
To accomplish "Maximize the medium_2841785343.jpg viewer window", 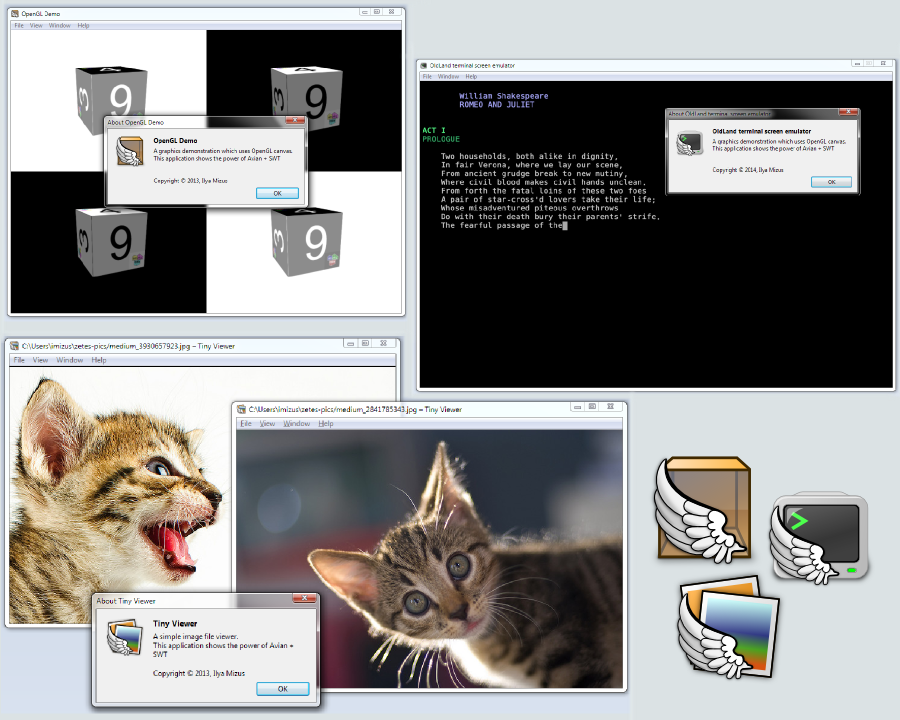I will click(592, 407).
